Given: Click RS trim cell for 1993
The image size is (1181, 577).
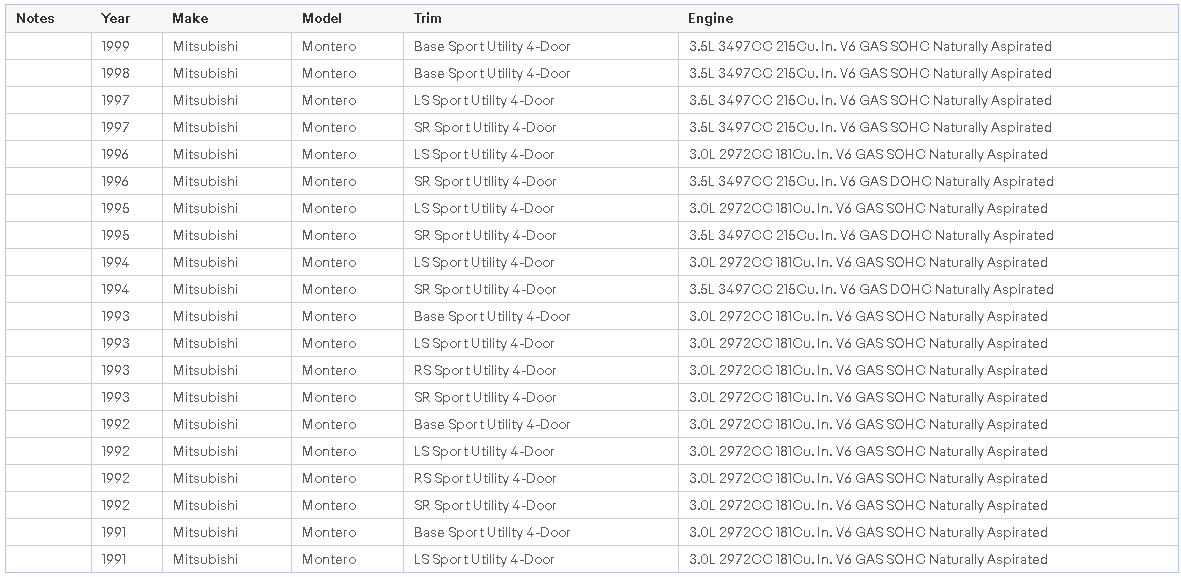Looking at the screenshot, I should pos(485,370).
